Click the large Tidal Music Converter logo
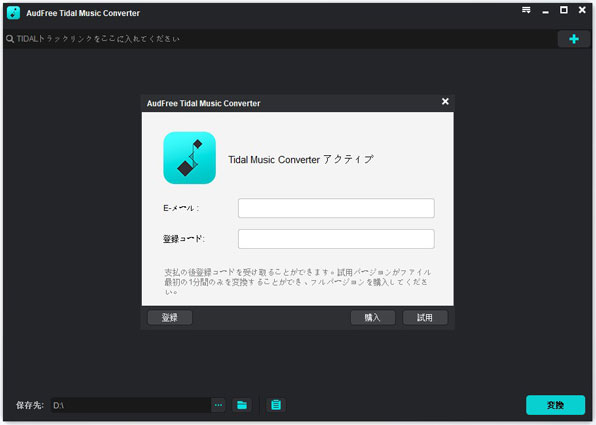 pyautogui.click(x=189, y=158)
